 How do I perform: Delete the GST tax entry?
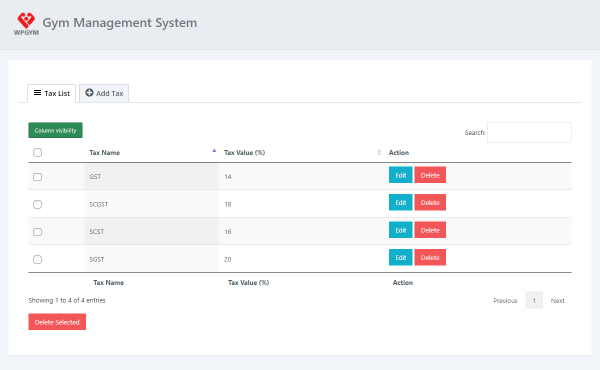pos(430,175)
